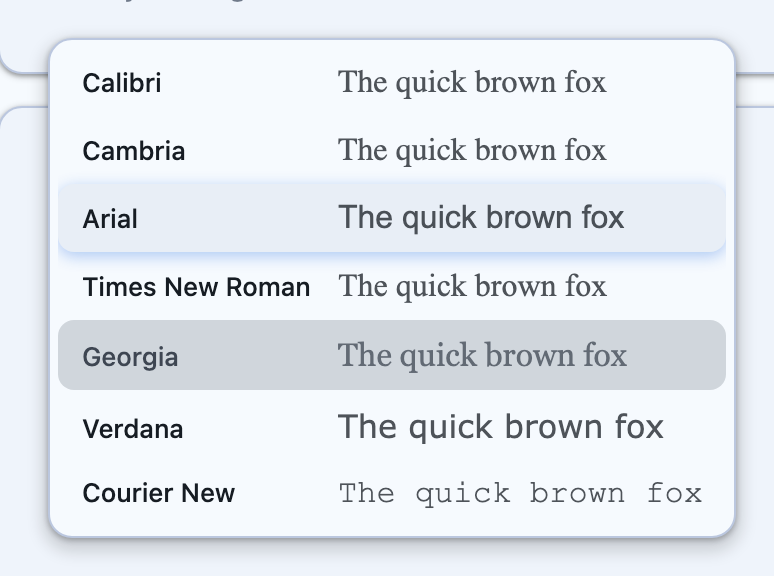The image size is (774, 576).
Task: Choose Cambria from the font list
Action: point(392,151)
